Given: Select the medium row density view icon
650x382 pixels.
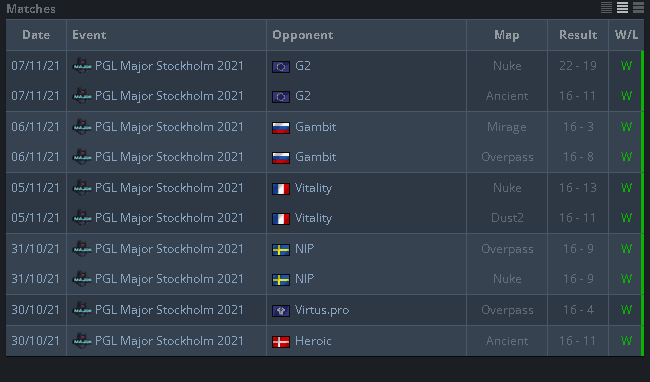Looking at the screenshot, I should coord(622,7).
